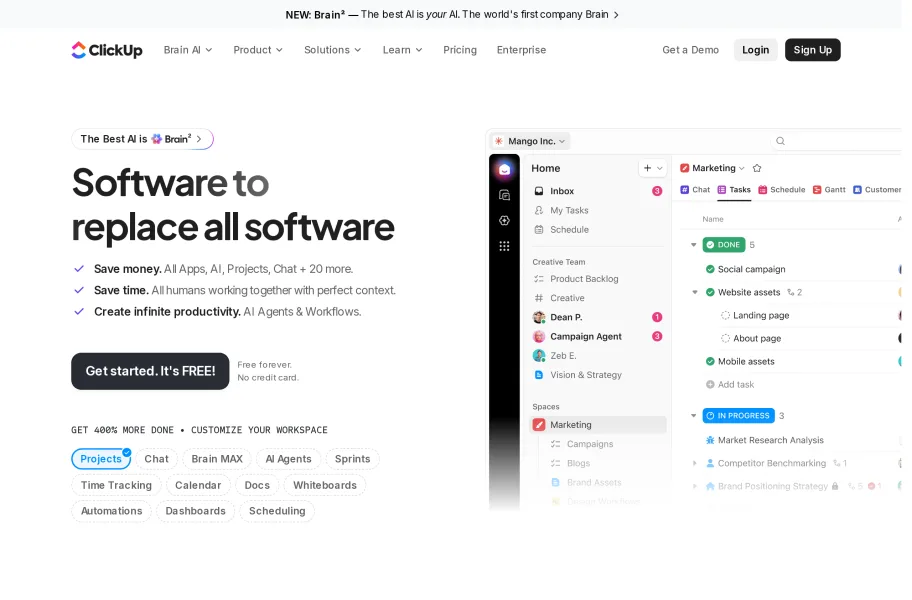Select the Tasks view tab
This screenshot has height=600, width=912.
click(x=734, y=190)
